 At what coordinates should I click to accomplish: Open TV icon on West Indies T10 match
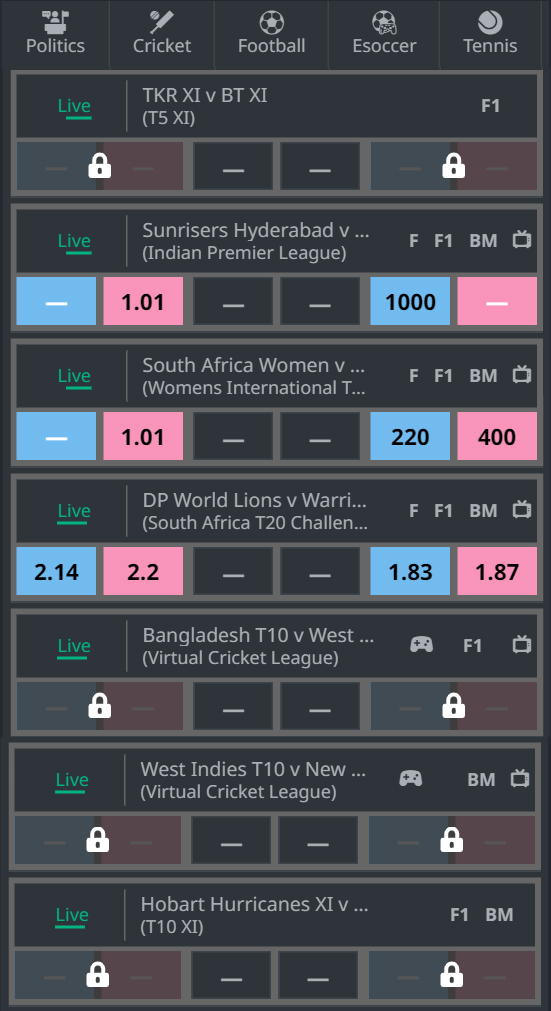tap(519, 779)
